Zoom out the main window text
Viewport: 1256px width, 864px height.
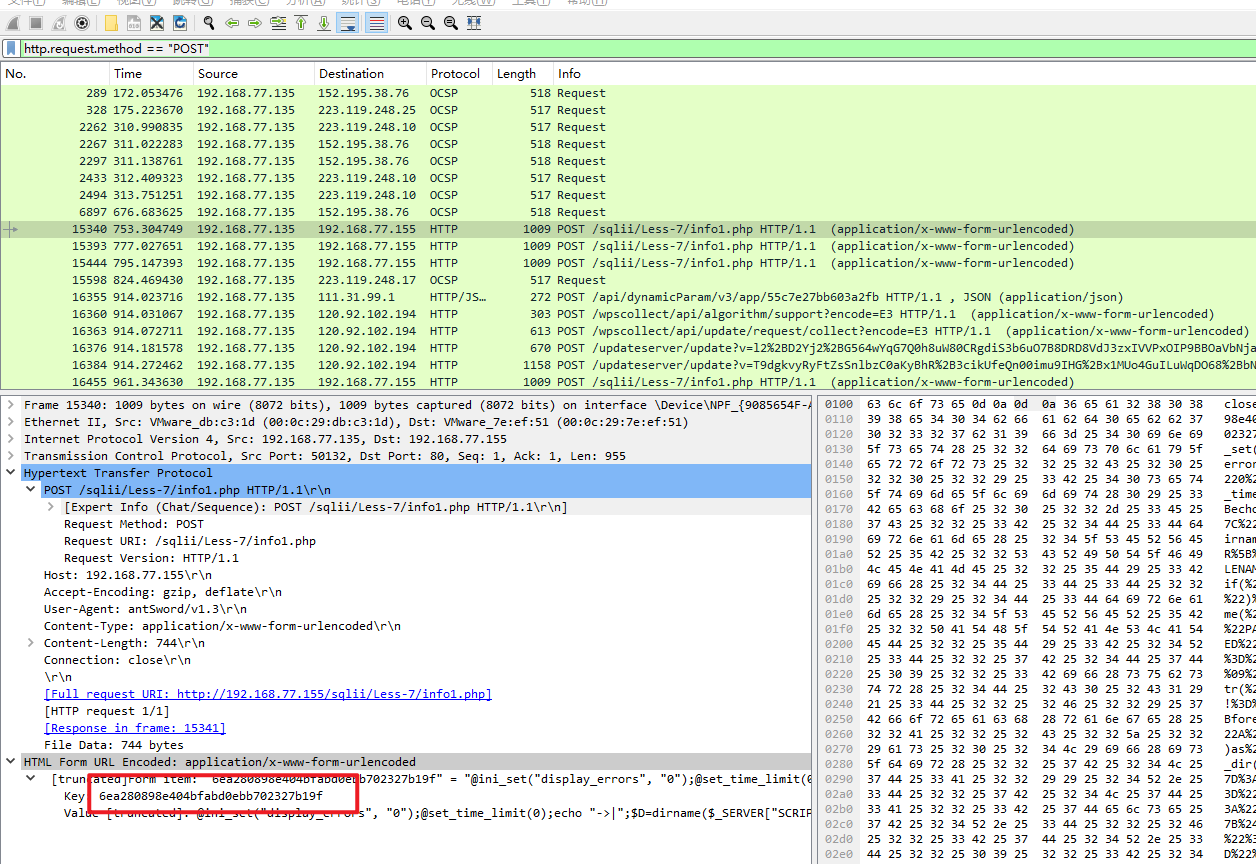[x=428, y=22]
